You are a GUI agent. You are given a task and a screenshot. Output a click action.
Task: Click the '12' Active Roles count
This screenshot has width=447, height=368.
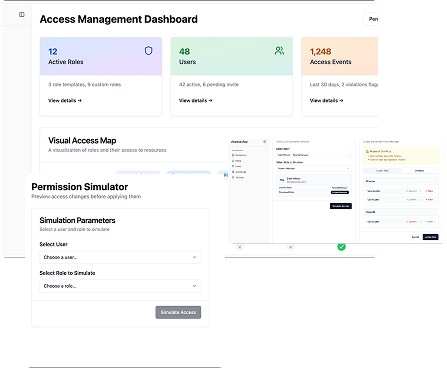point(53,51)
